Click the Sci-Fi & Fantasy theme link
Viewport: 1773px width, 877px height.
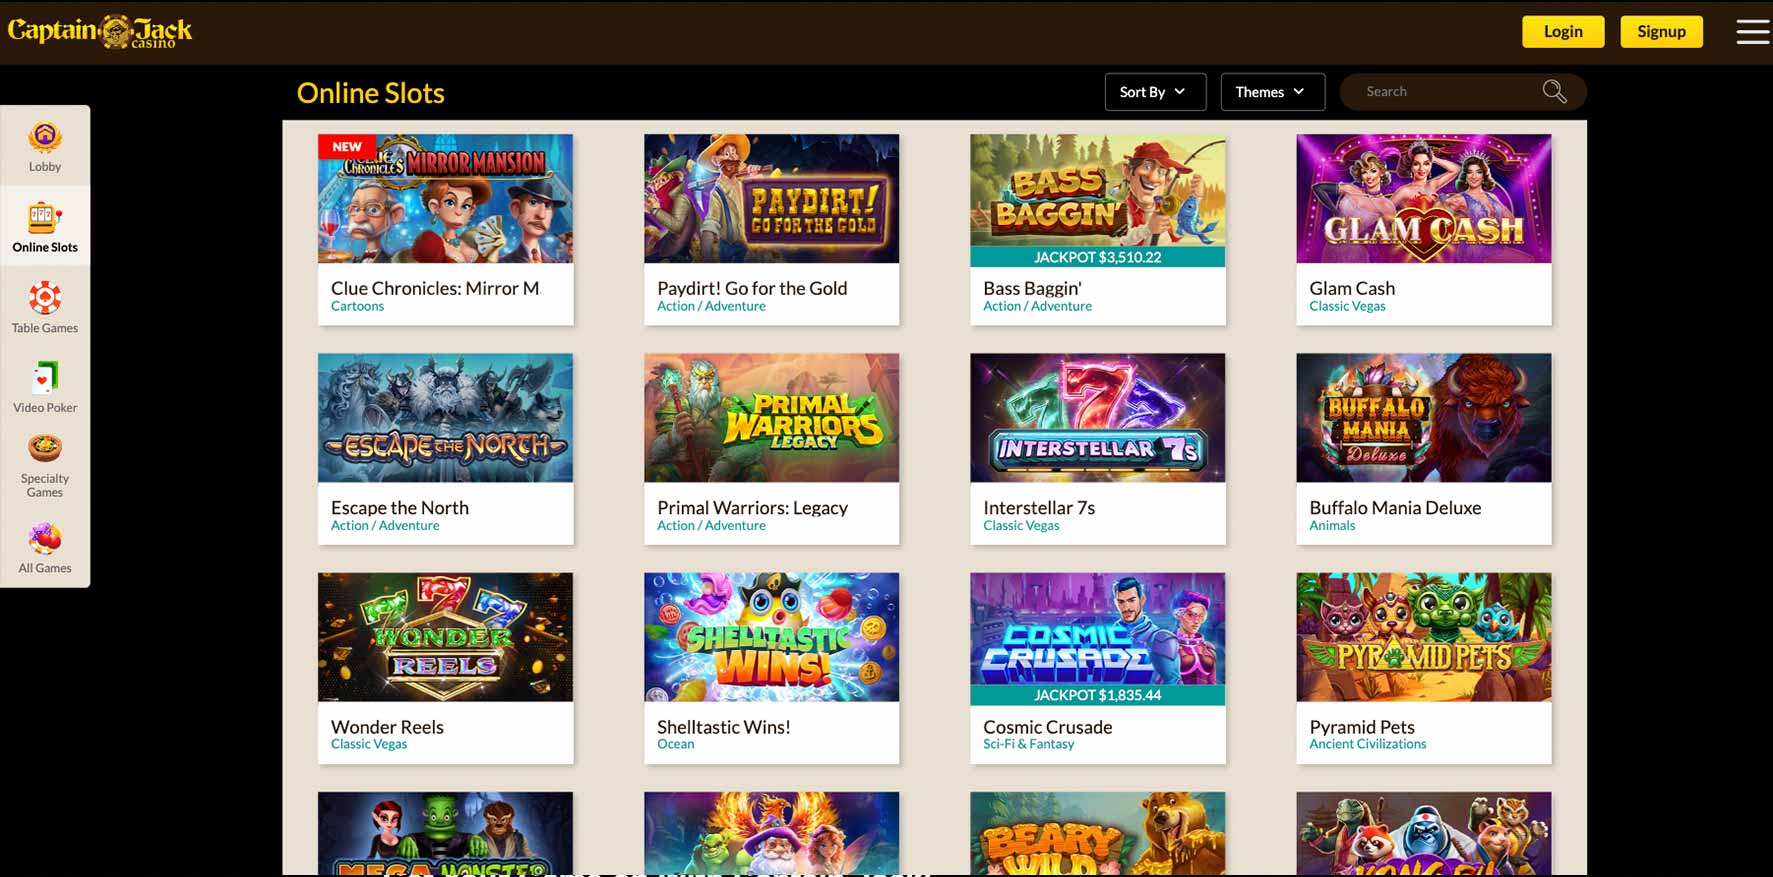[1028, 744]
